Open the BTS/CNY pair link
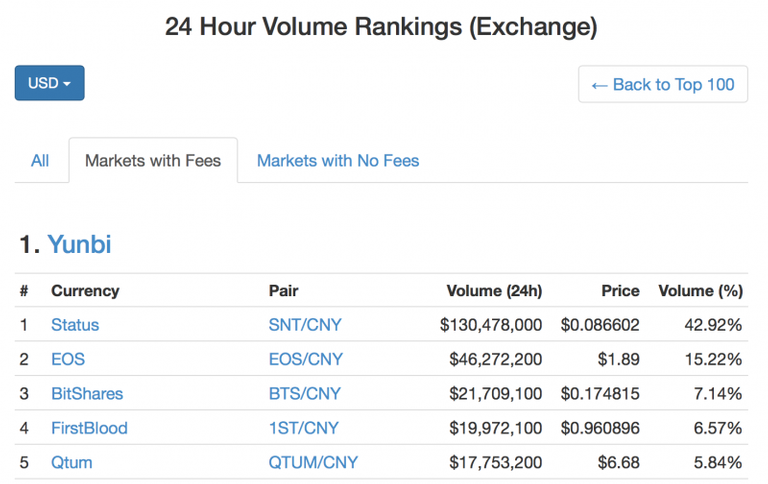 click(x=305, y=393)
